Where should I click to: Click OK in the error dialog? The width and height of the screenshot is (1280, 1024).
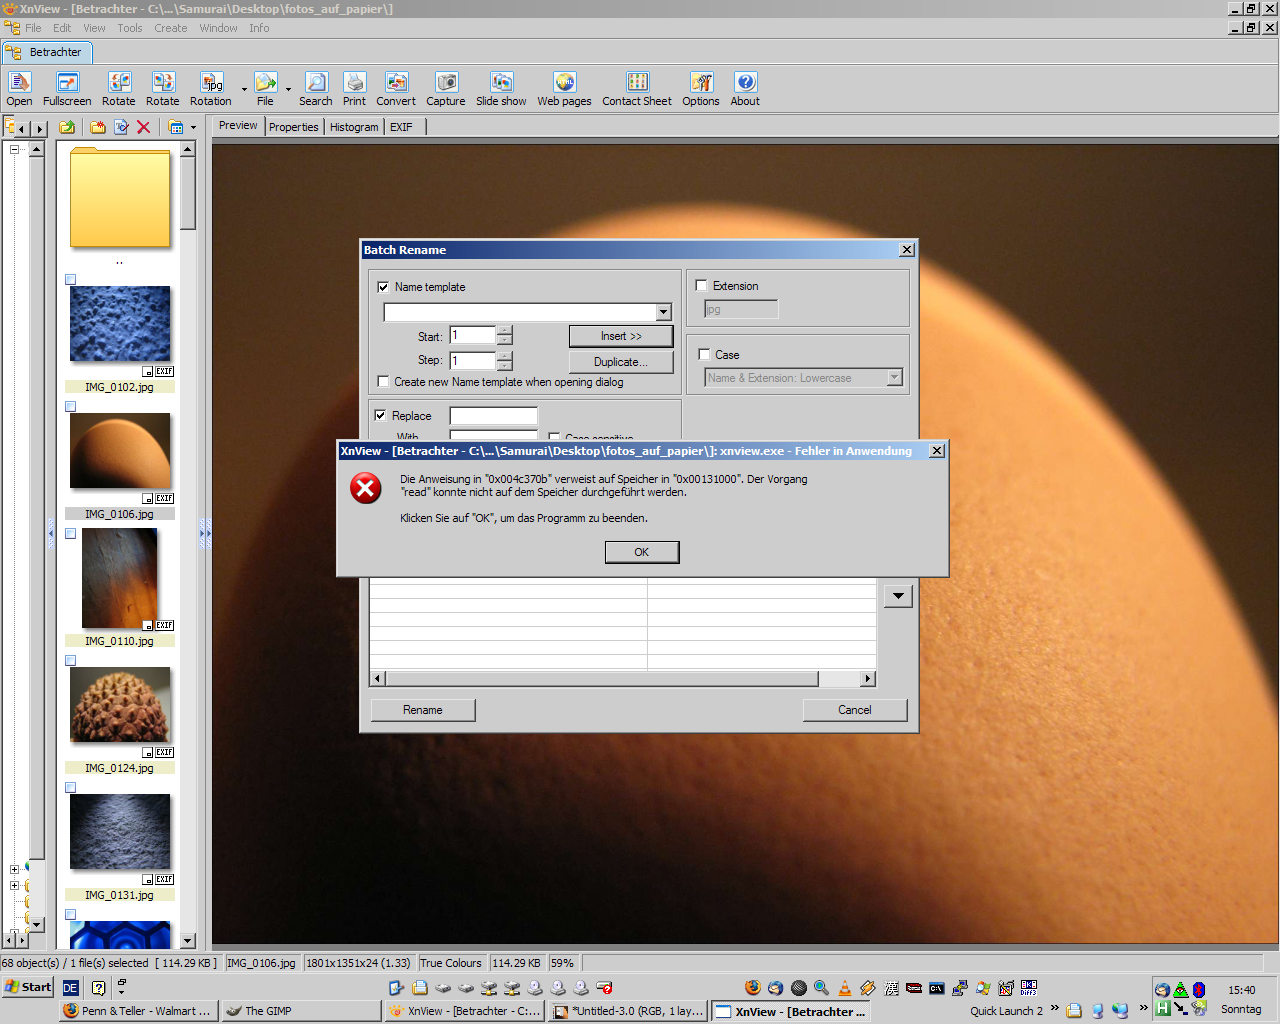tap(642, 552)
